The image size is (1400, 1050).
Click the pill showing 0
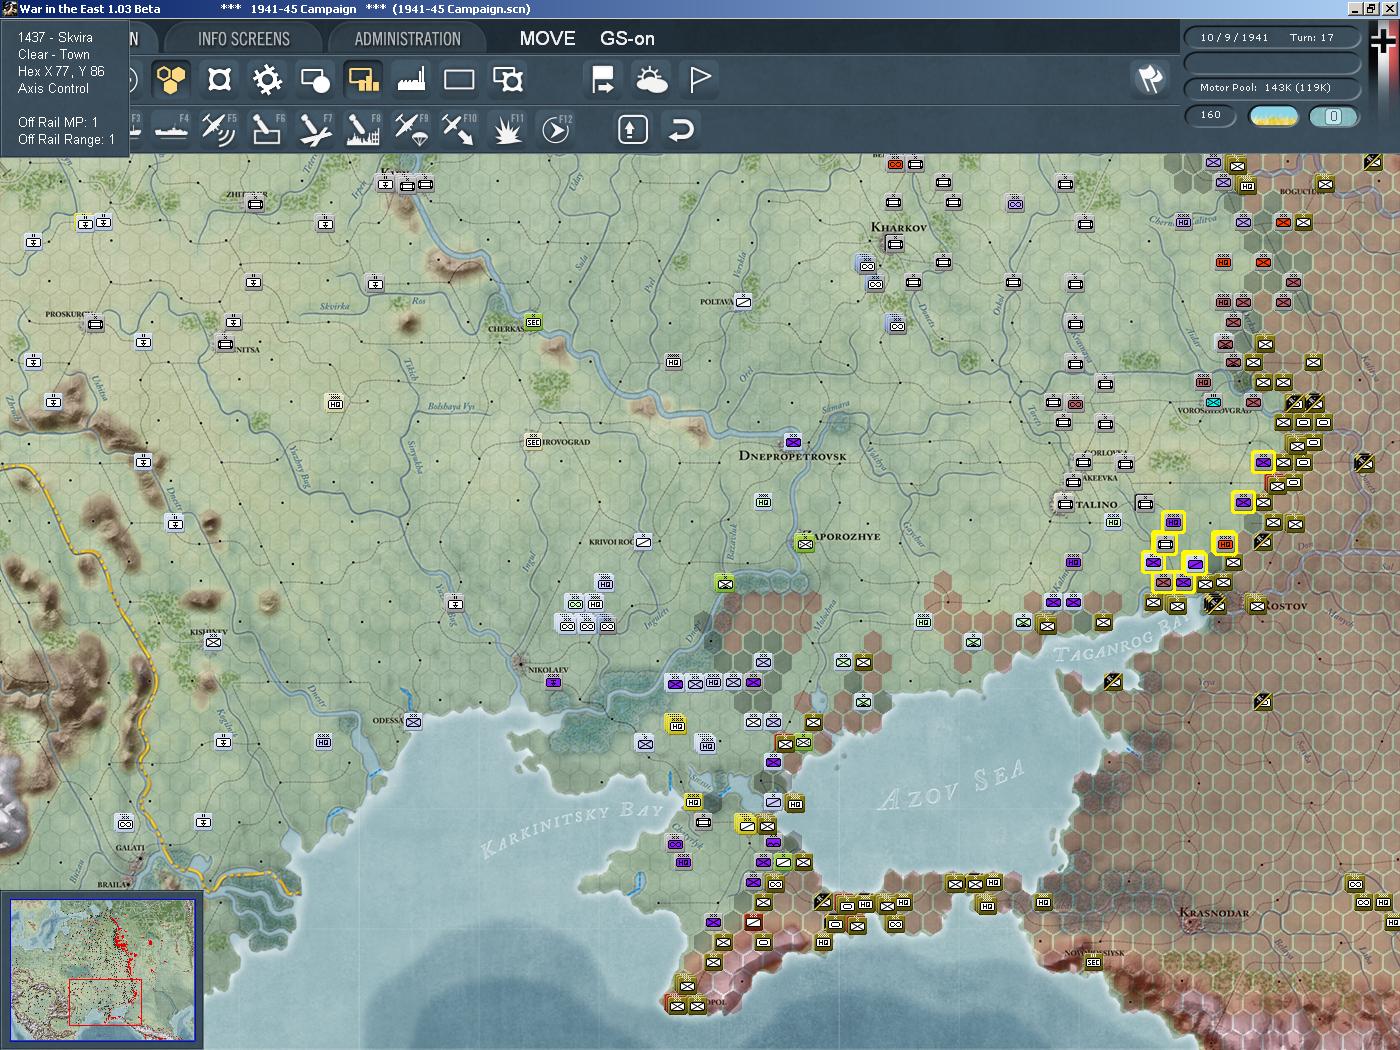pyautogui.click(x=1333, y=116)
